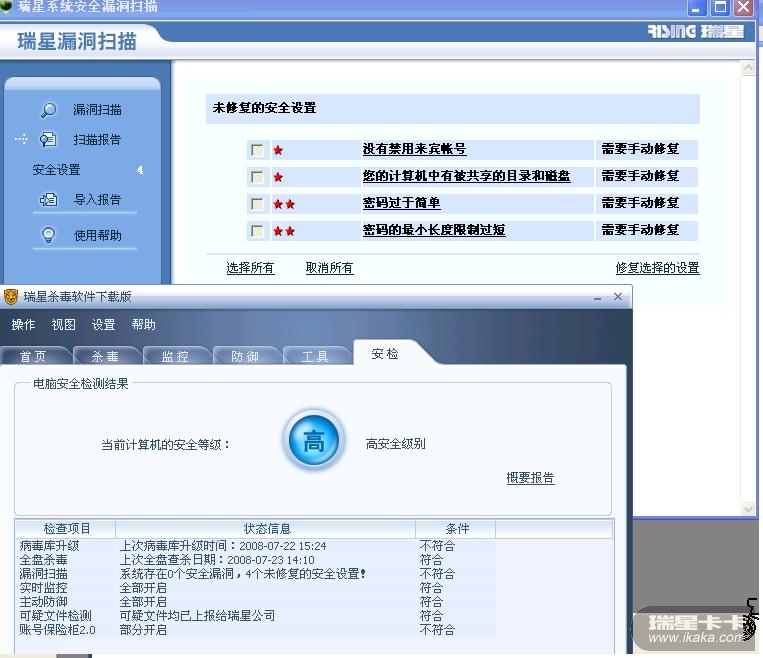Check the box for 密码的最小长度限制过短
The width and height of the screenshot is (763, 658).
(x=257, y=231)
